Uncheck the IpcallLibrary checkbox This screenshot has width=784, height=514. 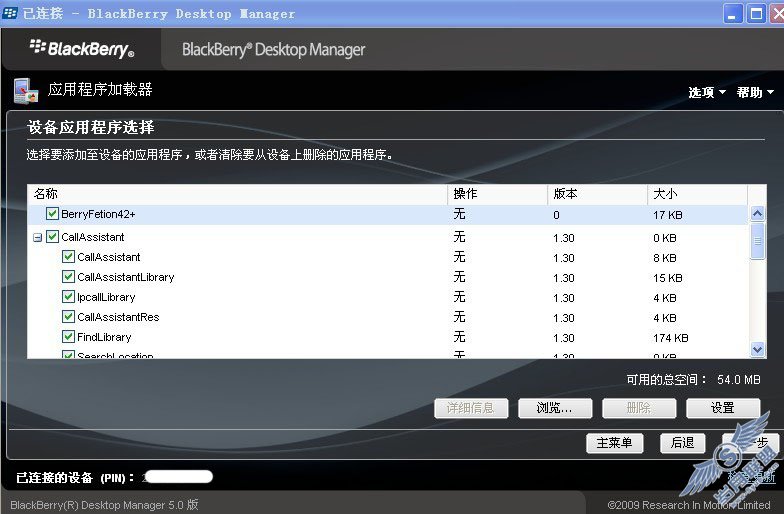(68, 296)
